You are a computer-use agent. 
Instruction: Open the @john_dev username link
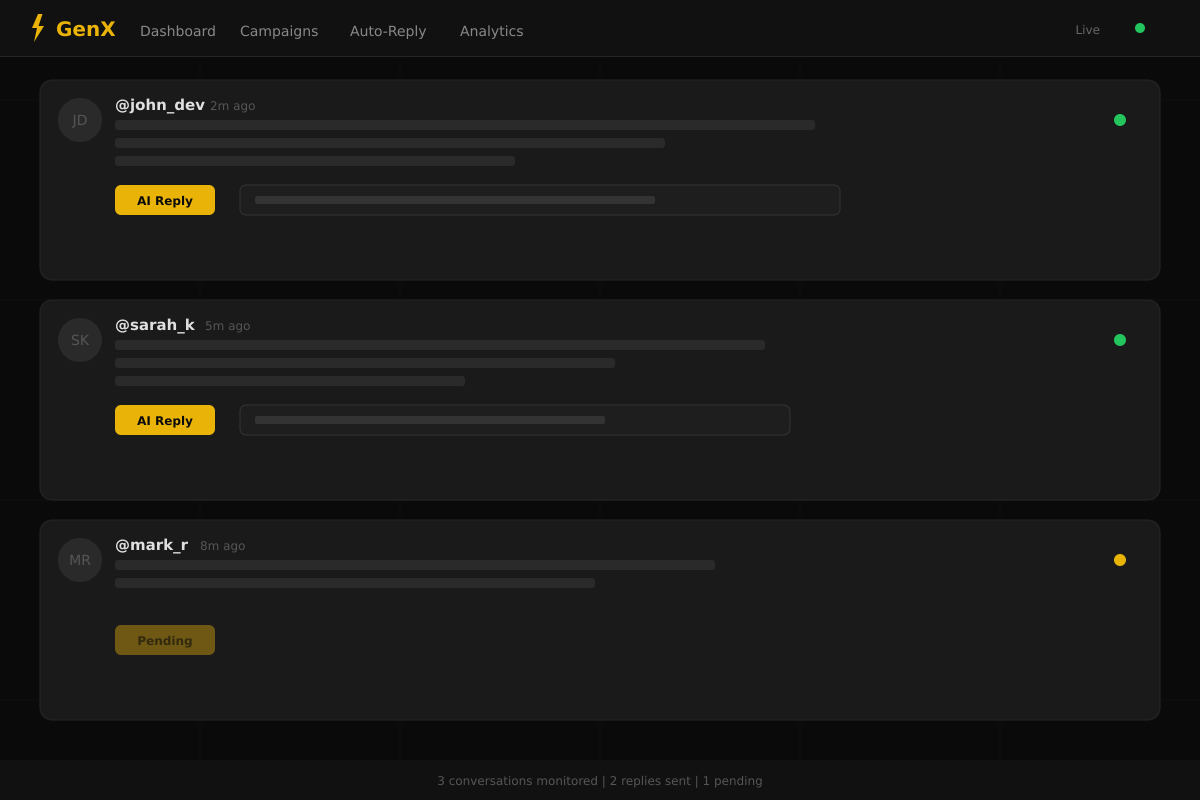[x=160, y=105]
